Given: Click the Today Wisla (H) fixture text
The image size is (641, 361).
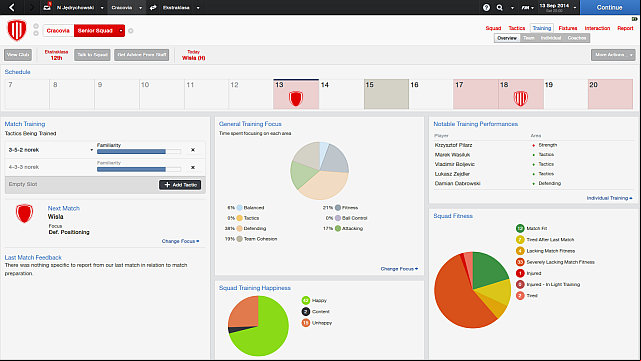Looking at the screenshot, I should (x=193, y=55).
